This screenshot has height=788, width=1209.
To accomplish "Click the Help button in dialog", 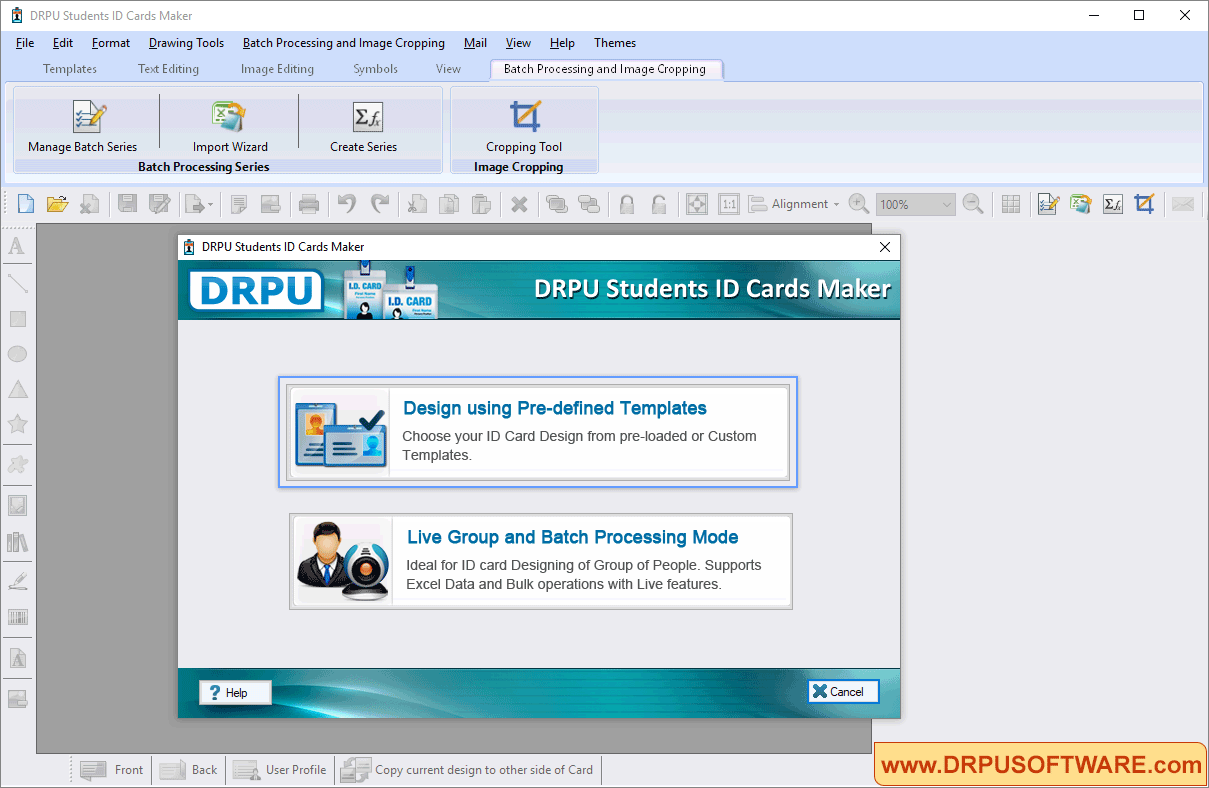I will tap(235, 692).
